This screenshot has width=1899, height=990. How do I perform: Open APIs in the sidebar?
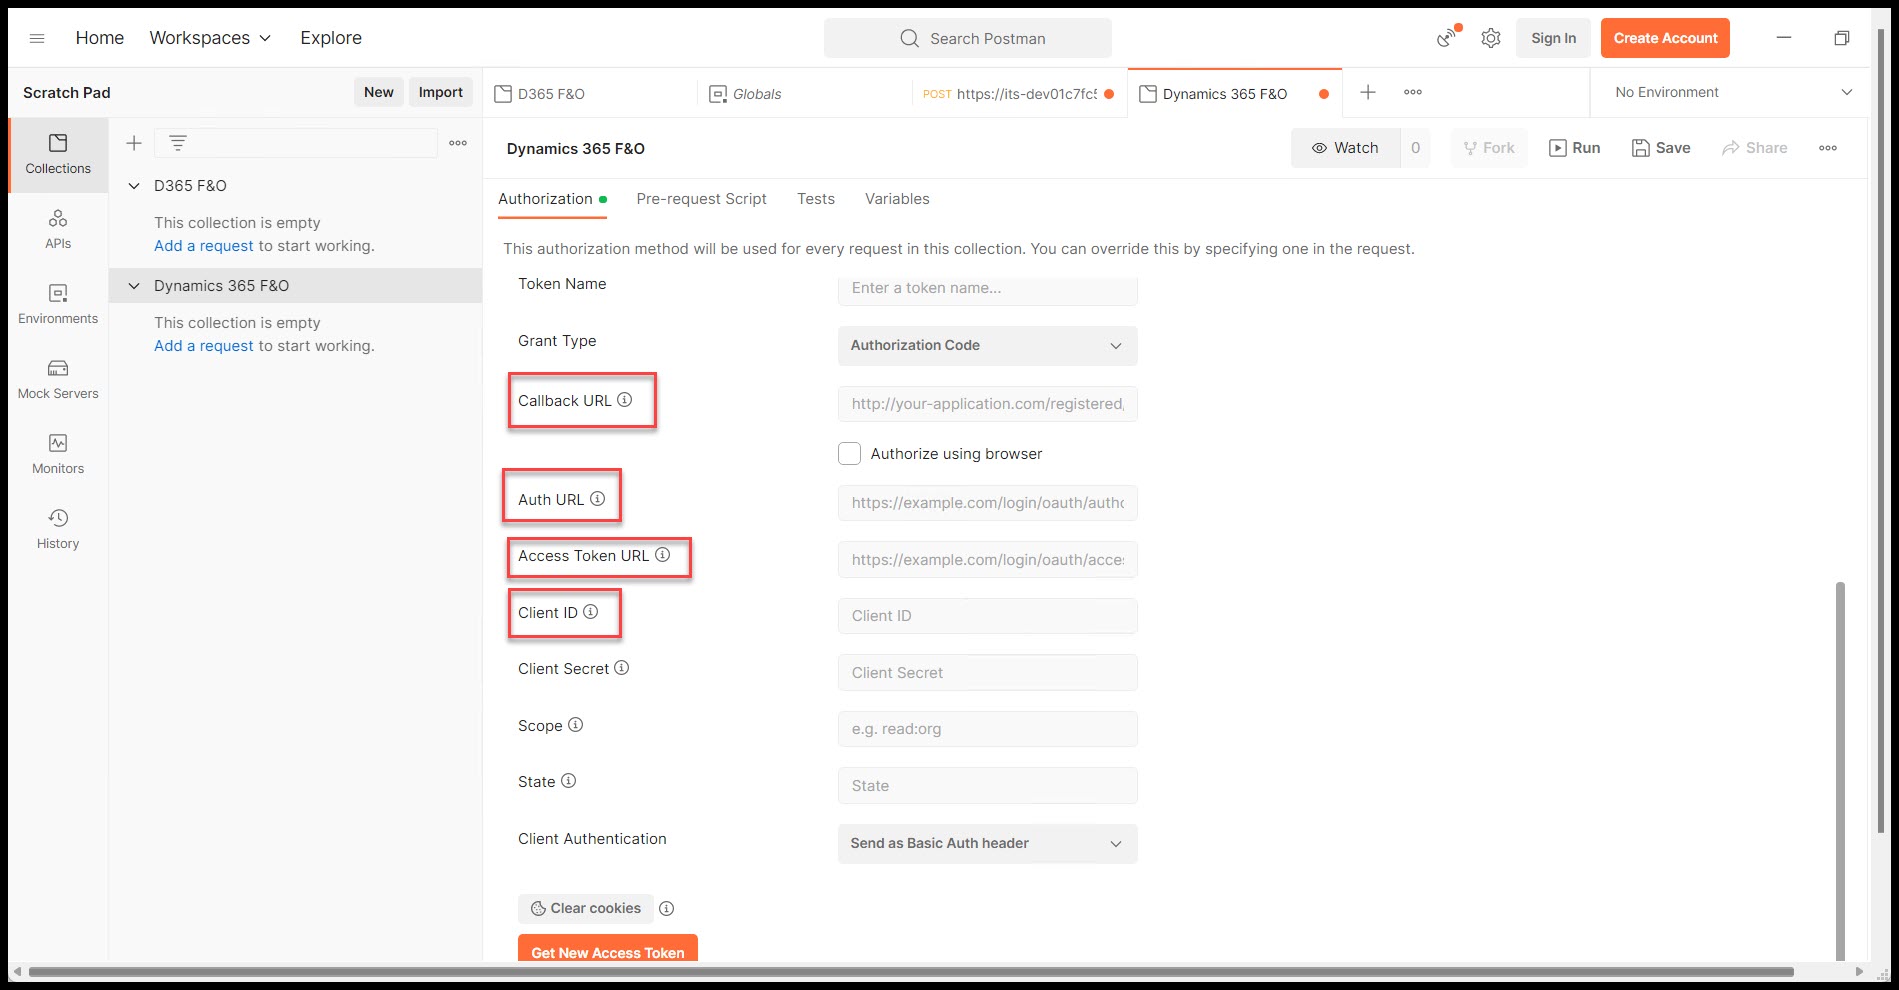(x=58, y=230)
